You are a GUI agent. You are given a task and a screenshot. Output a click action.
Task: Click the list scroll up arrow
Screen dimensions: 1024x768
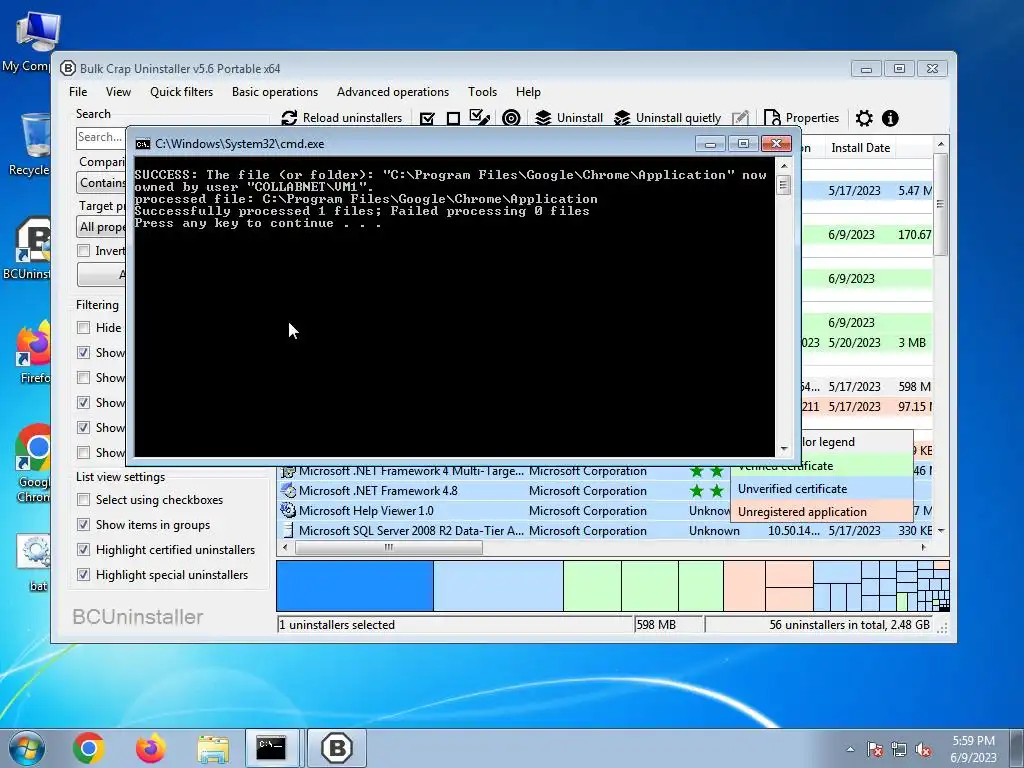click(x=940, y=144)
